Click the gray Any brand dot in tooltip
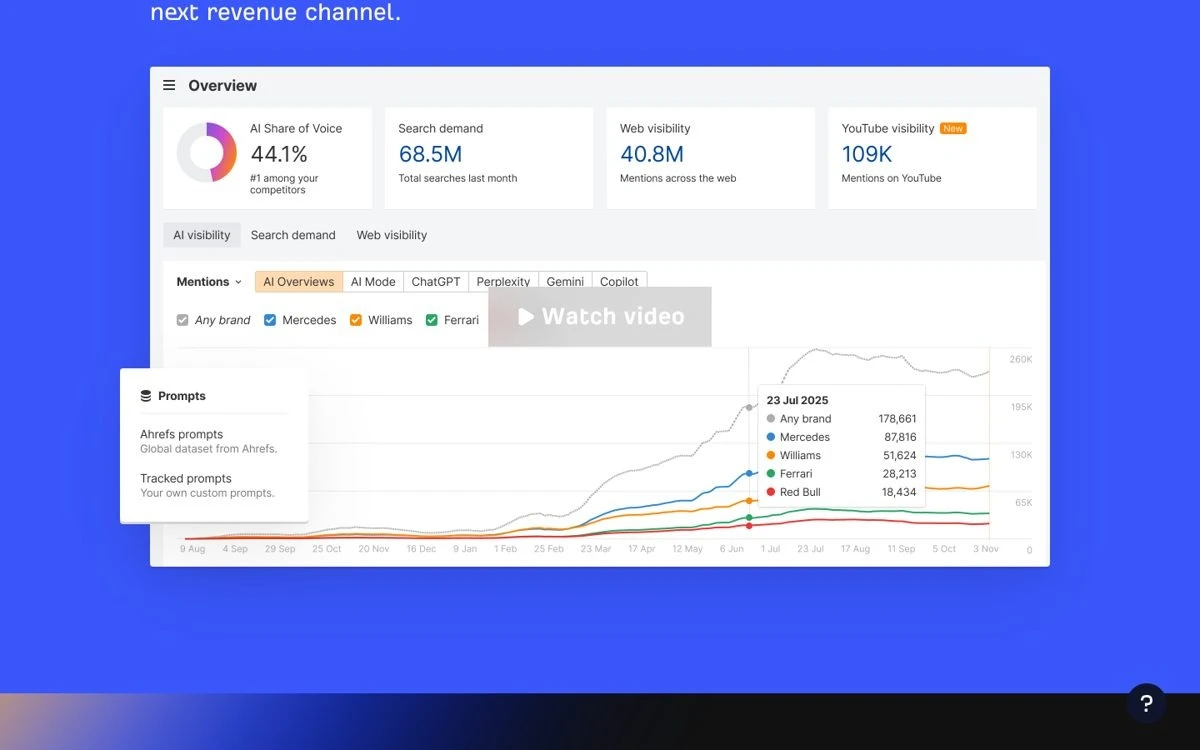This screenshot has width=1200, height=750. [x=771, y=419]
